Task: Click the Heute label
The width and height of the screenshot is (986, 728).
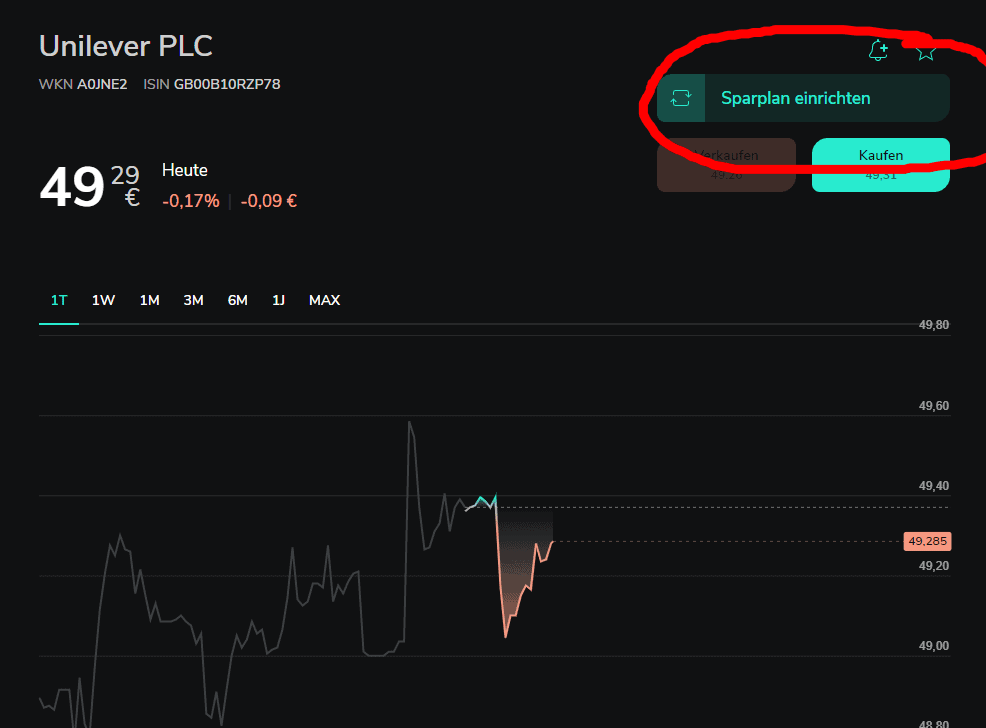Action: tap(185, 170)
